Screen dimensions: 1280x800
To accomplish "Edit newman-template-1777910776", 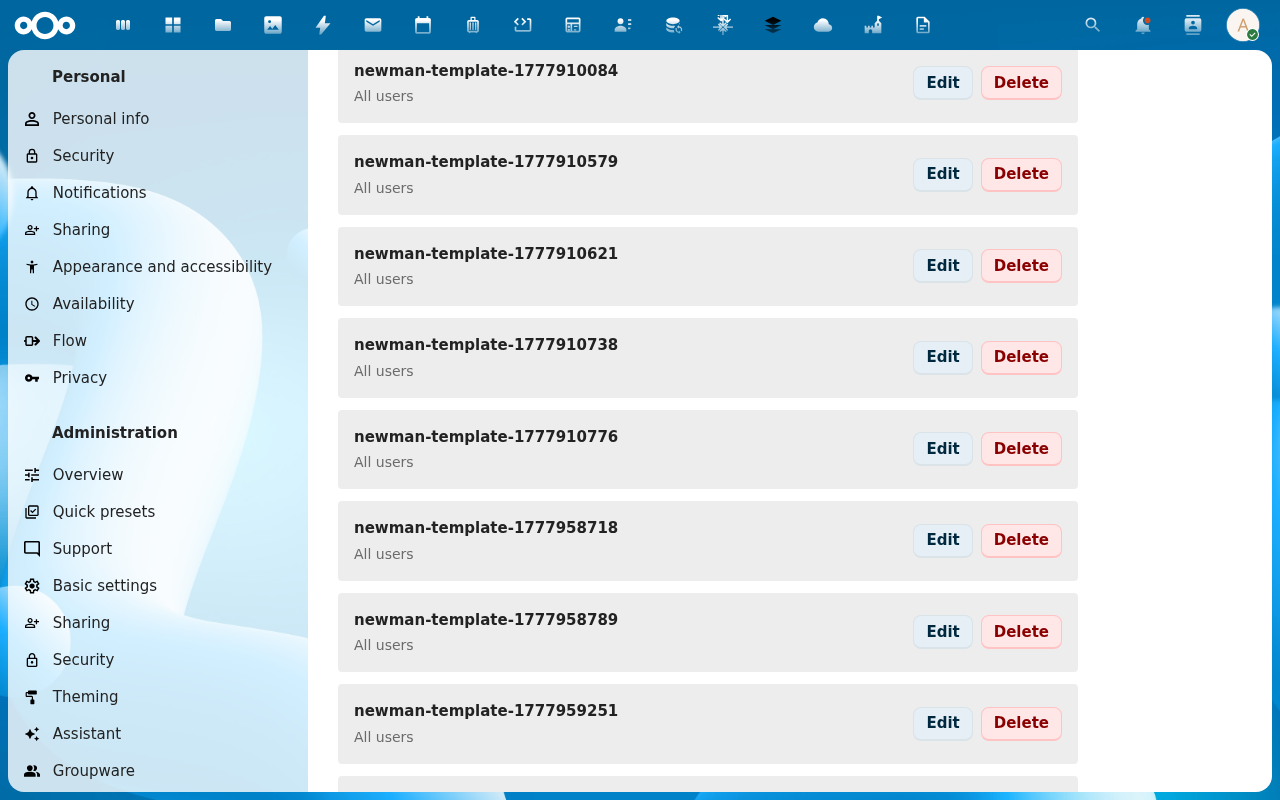I will (x=943, y=449).
